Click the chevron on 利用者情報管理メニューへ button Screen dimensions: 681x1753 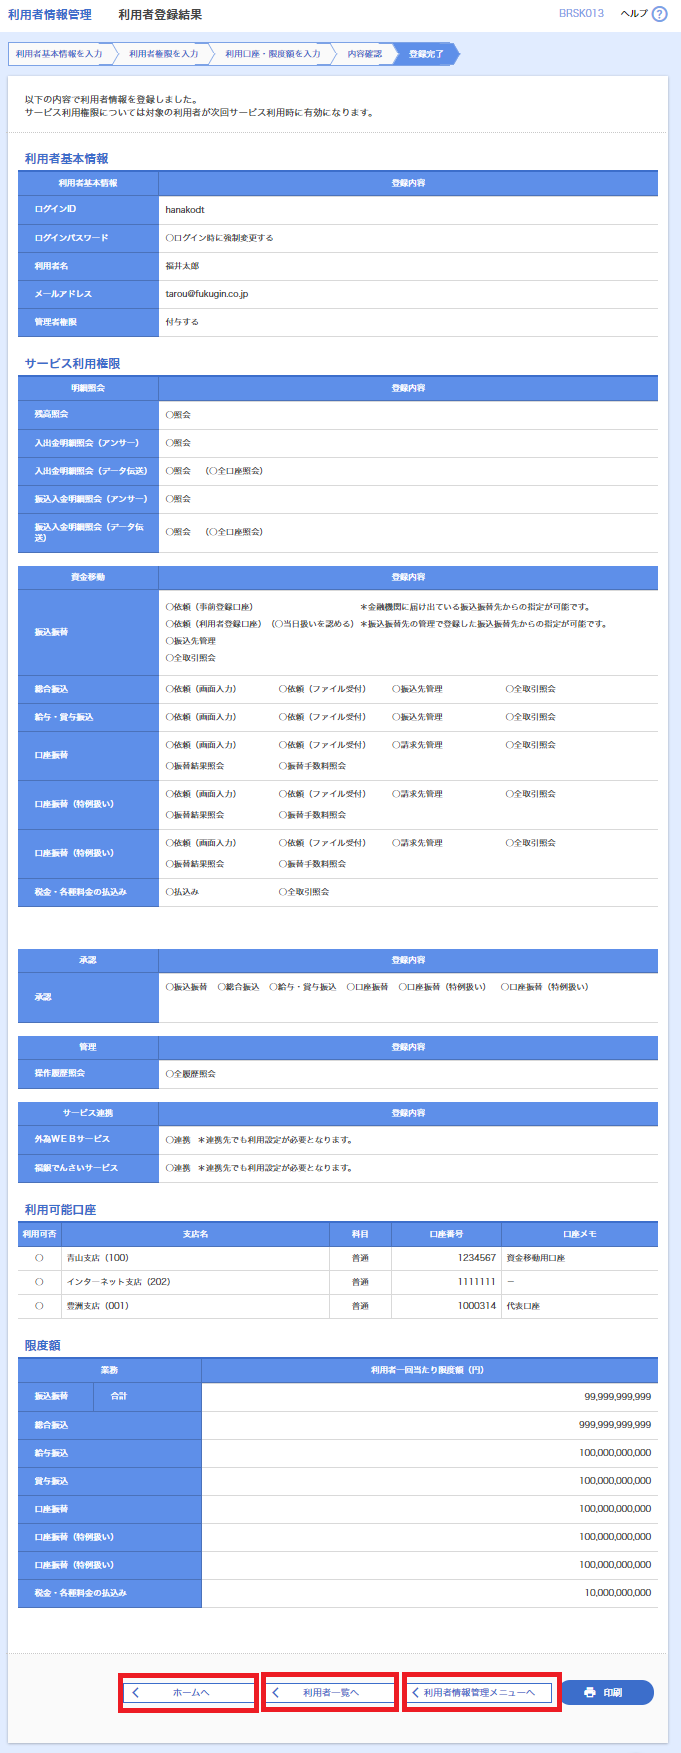(416, 1692)
